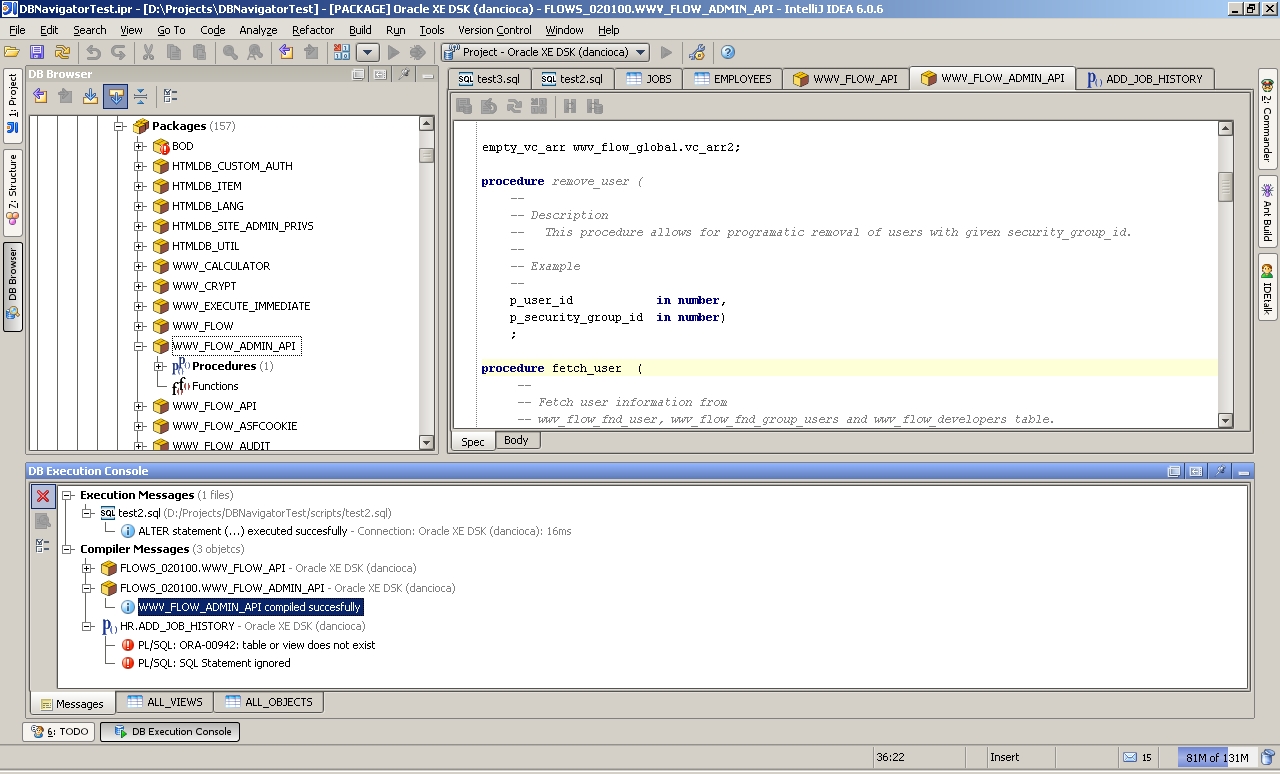Open Help via the question mark icon
Image resolution: width=1280 pixels, height=774 pixels.
pyautogui.click(x=728, y=52)
